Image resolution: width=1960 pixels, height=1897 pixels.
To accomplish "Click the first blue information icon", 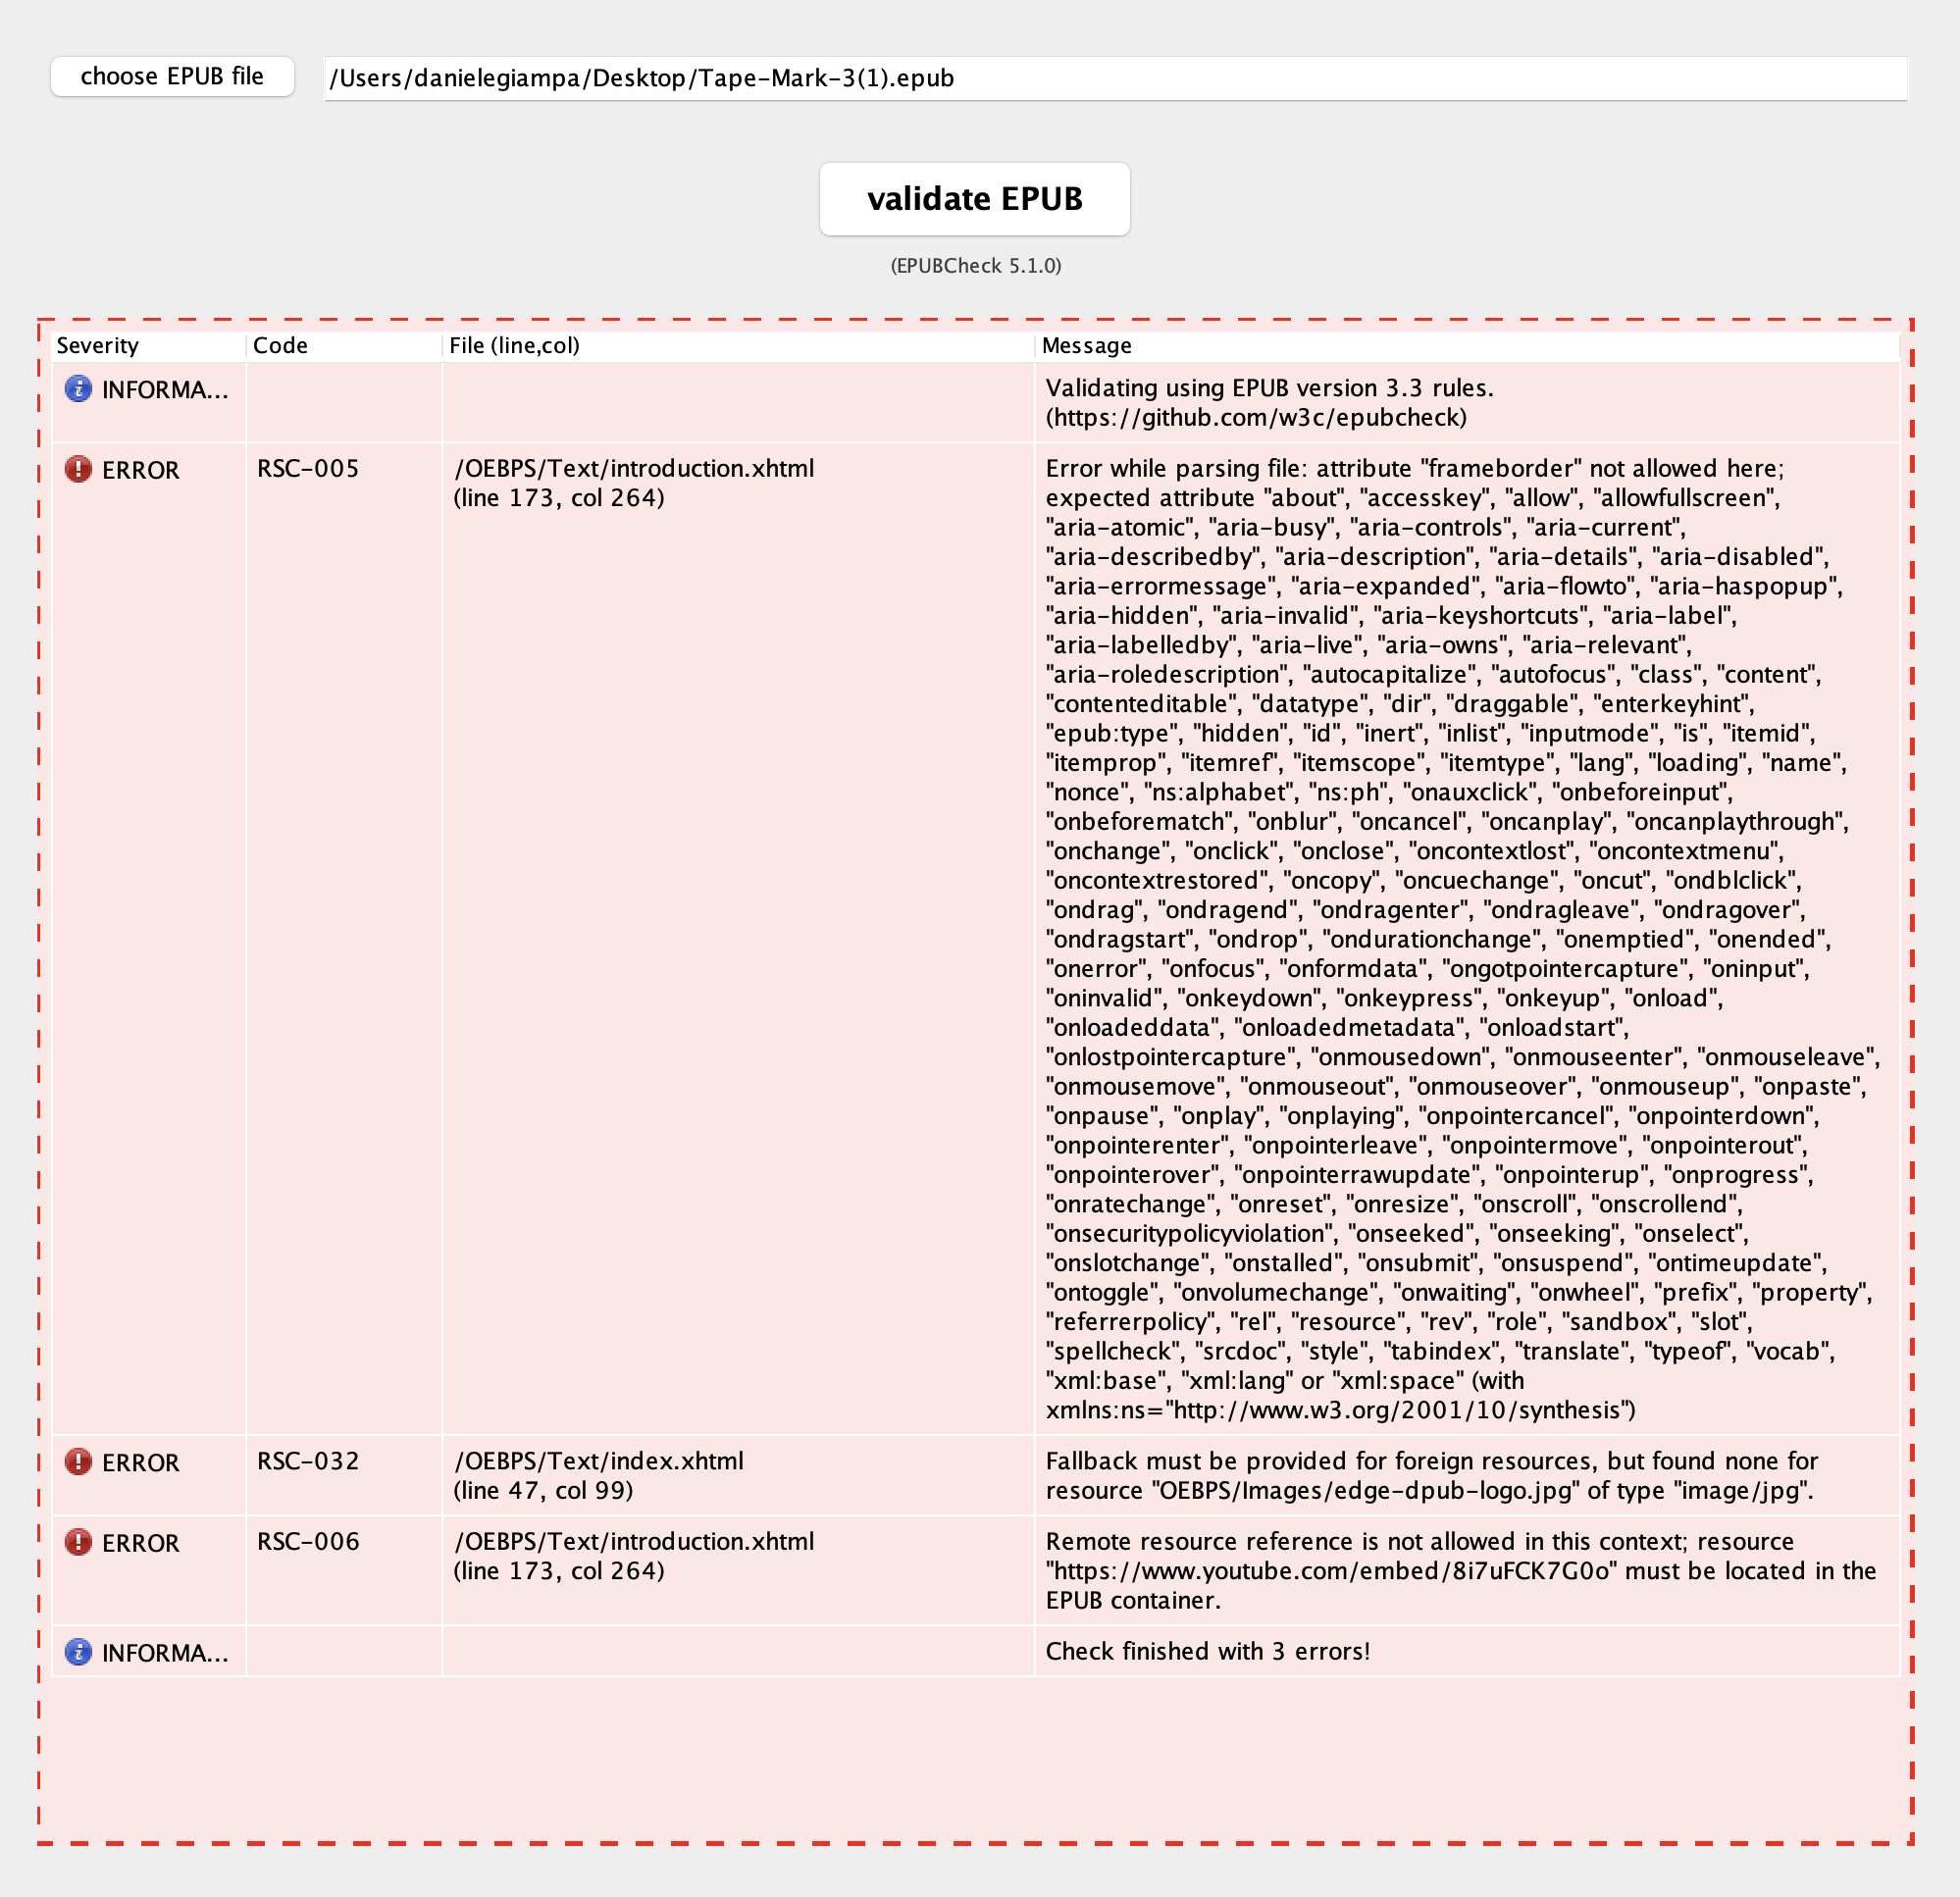I will pos(78,389).
